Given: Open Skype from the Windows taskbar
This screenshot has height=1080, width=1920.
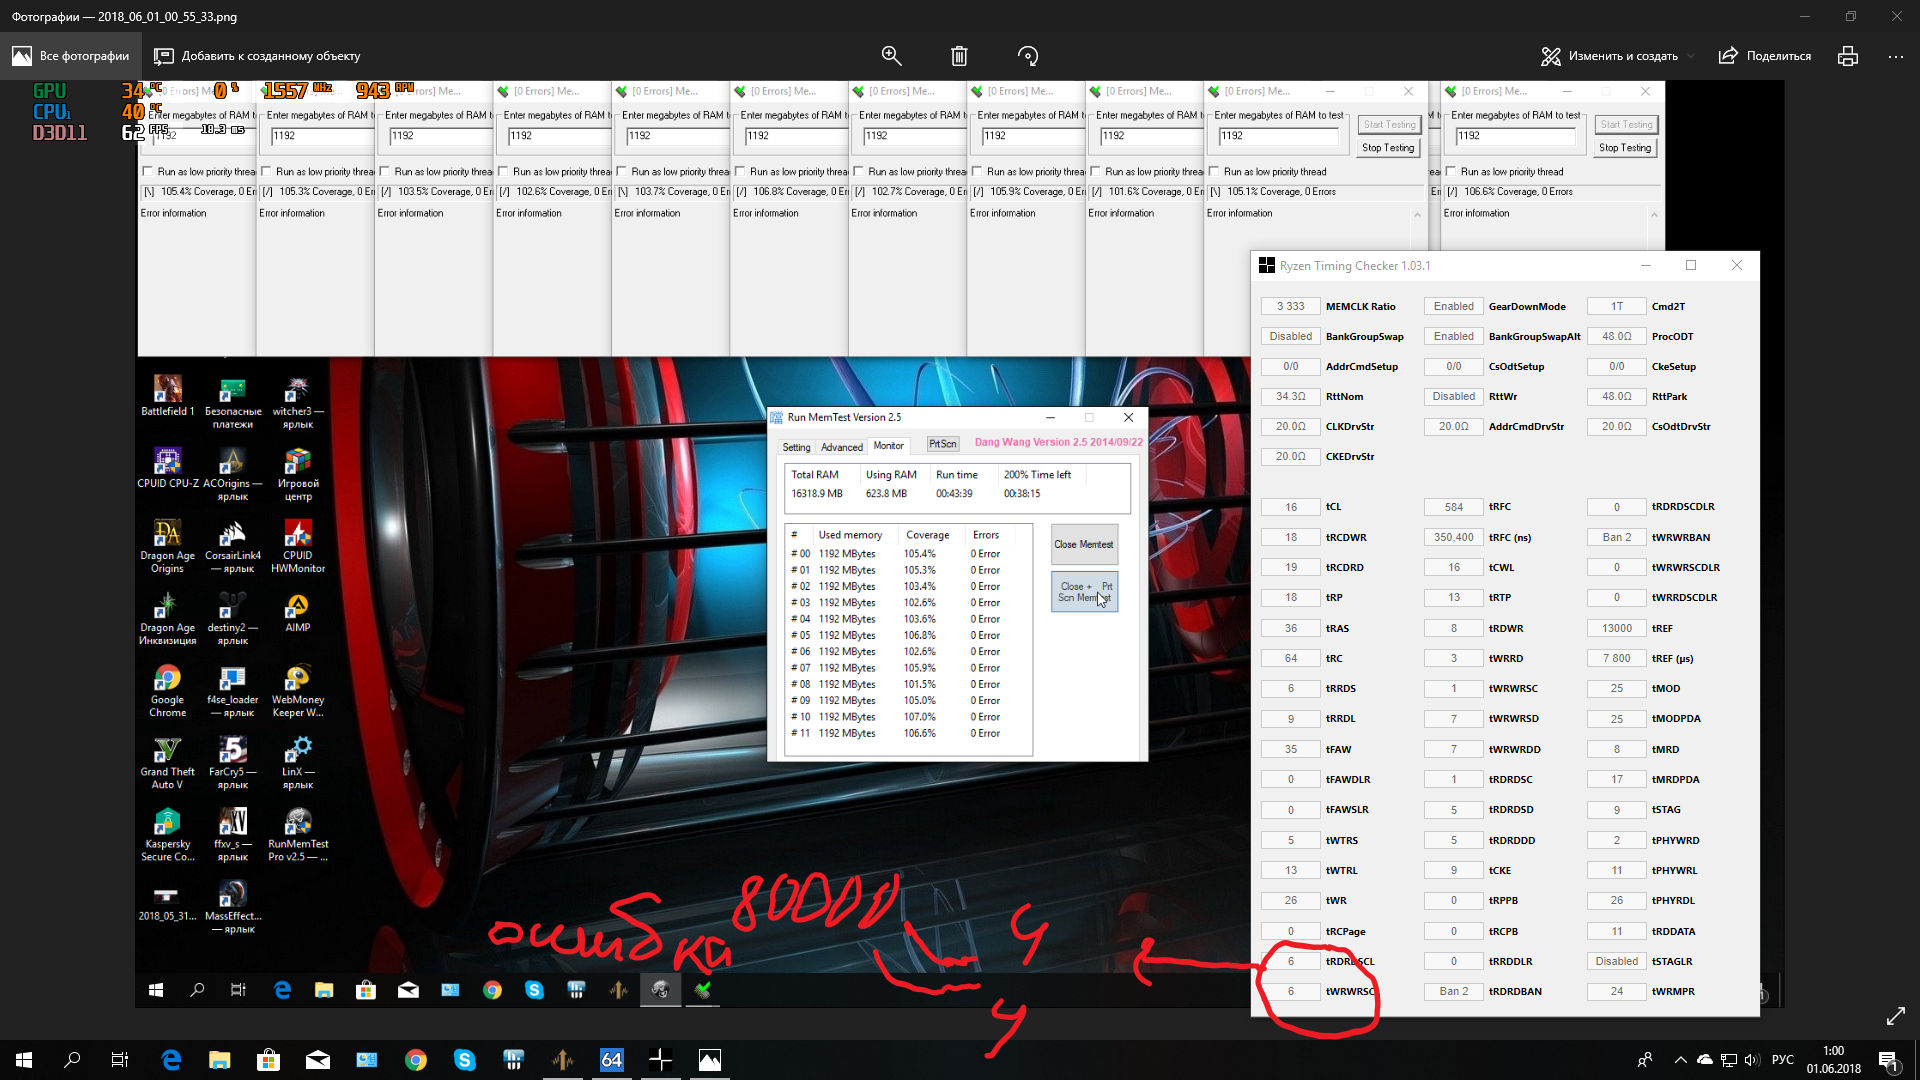Looking at the screenshot, I should pyautogui.click(x=465, y=1060).
